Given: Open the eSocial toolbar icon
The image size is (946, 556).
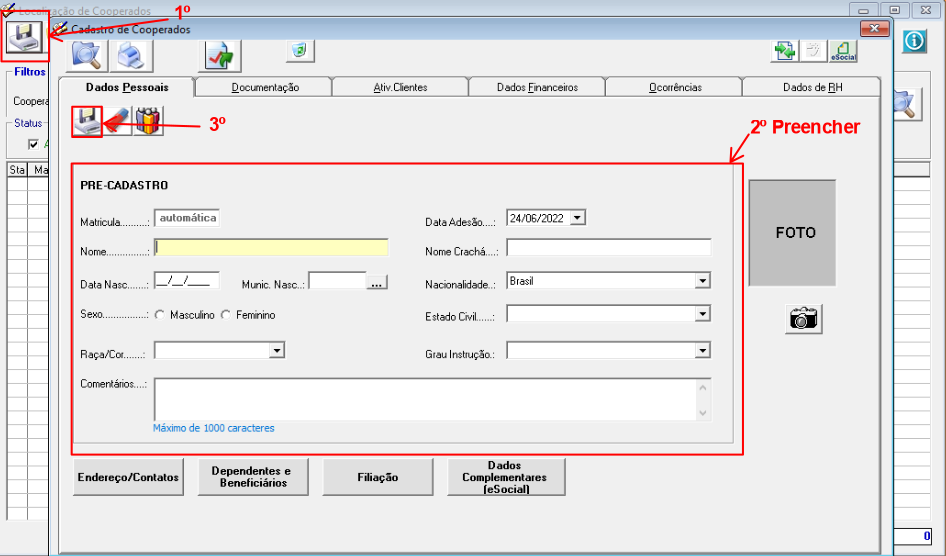Looking at the screenshot, I should (843, 51).
